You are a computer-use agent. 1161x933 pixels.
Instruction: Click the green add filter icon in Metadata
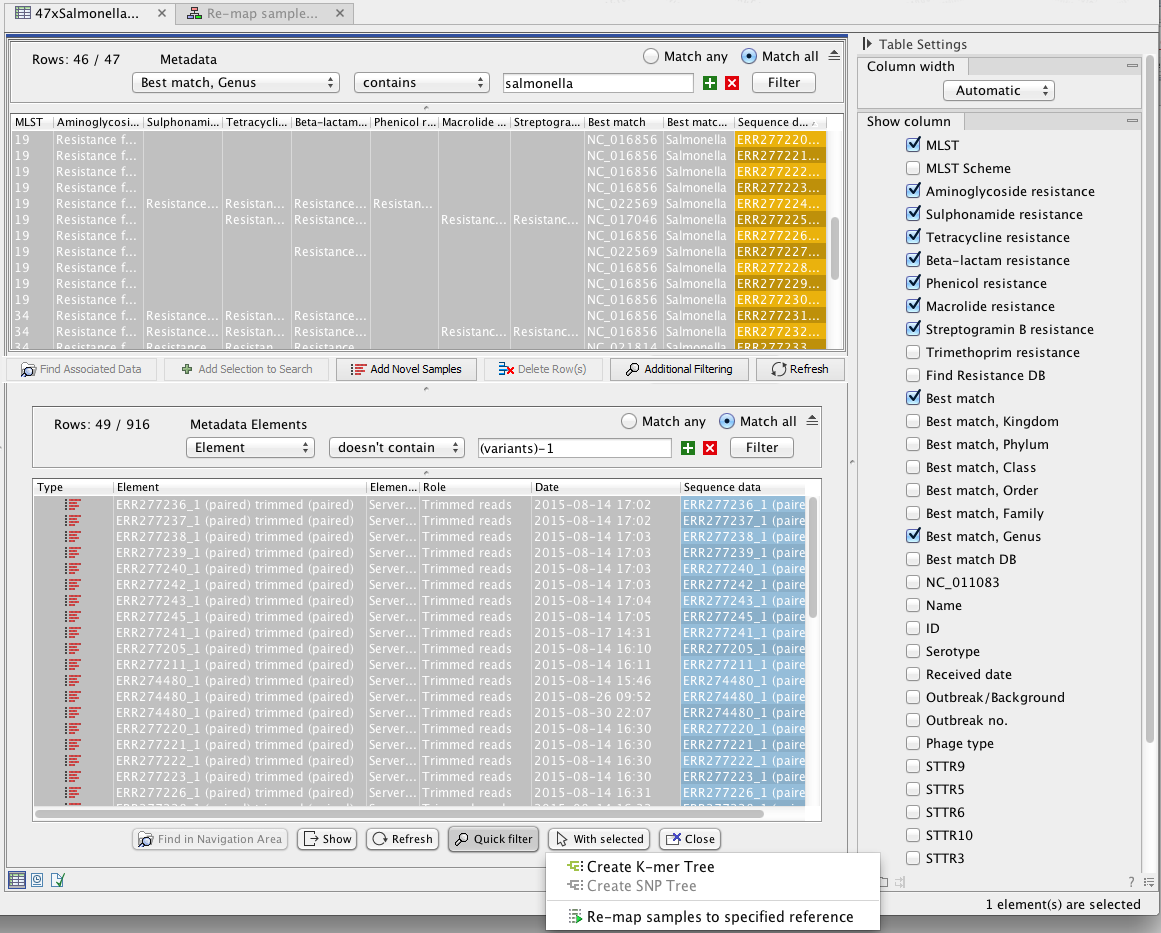(x=711, y=83)
